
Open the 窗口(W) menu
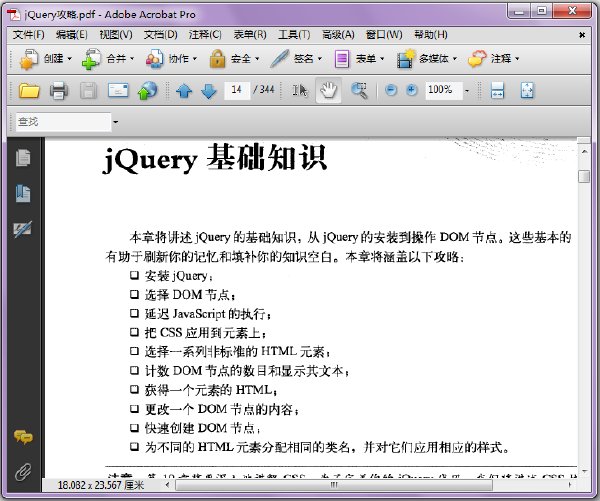pyautogui.click(x=384, y=35)
